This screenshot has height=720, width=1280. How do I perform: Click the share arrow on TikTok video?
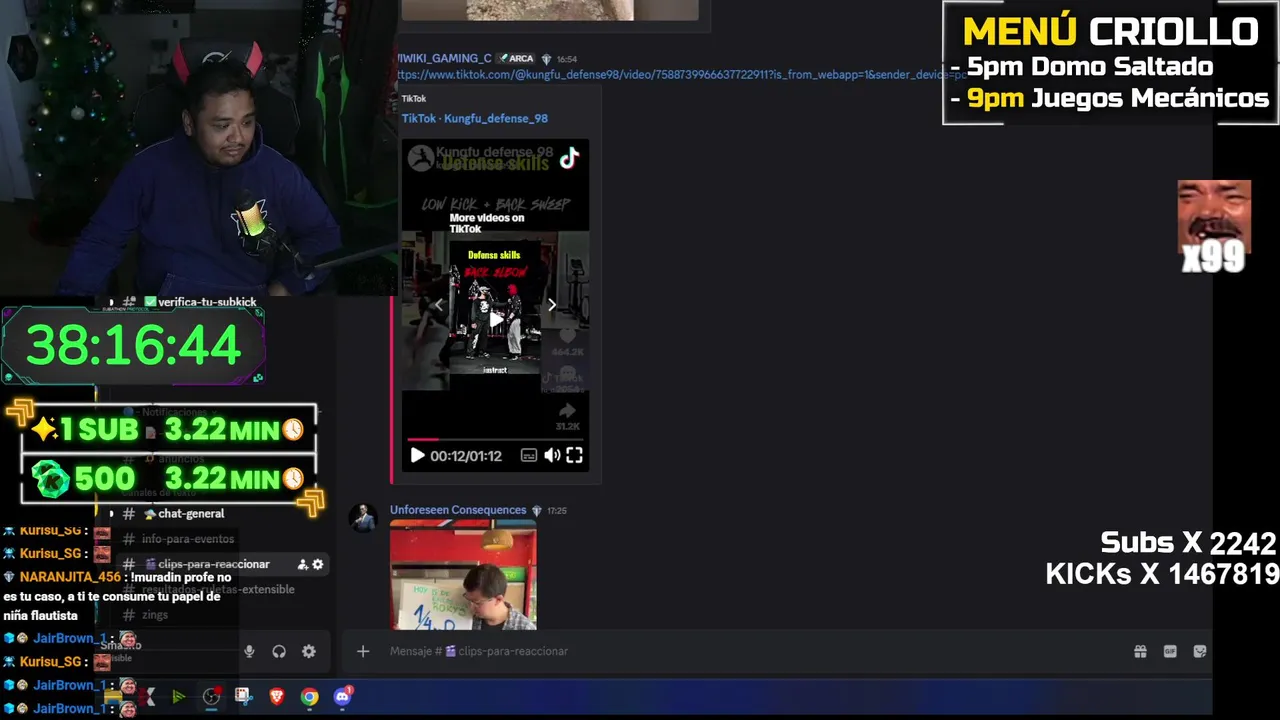[567, 411]
